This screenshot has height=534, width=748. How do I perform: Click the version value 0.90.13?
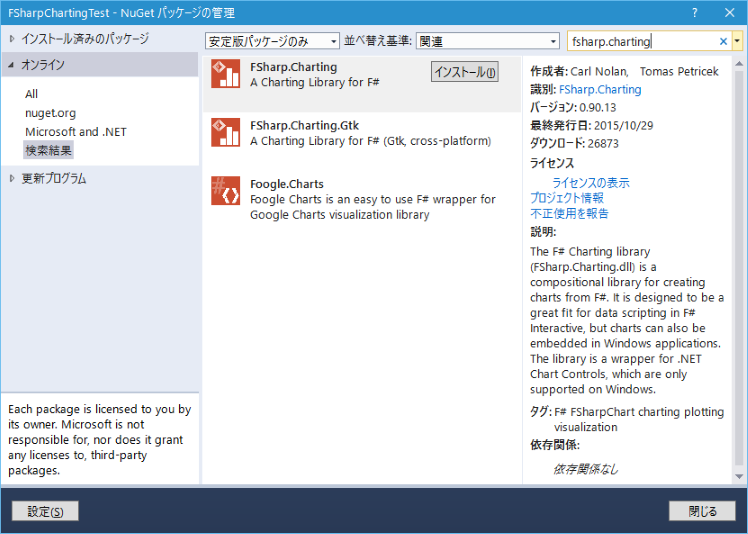tap(598, 107)
